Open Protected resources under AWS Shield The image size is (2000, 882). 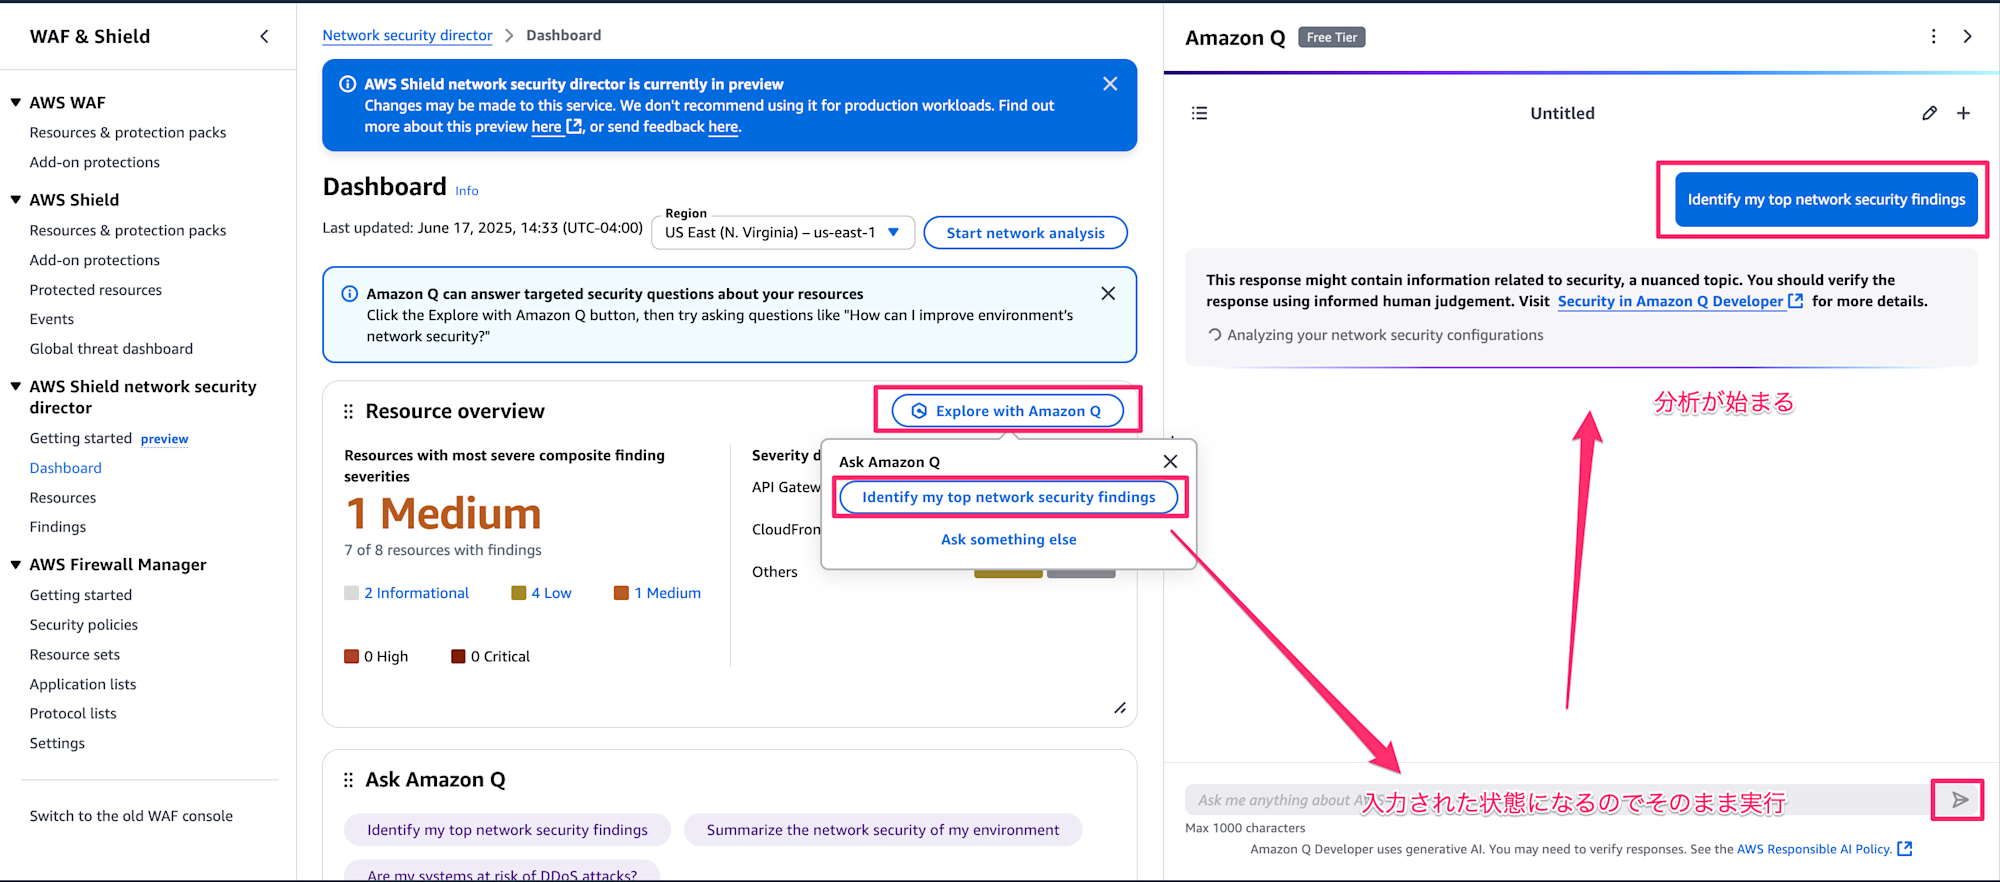click(95, 290)
